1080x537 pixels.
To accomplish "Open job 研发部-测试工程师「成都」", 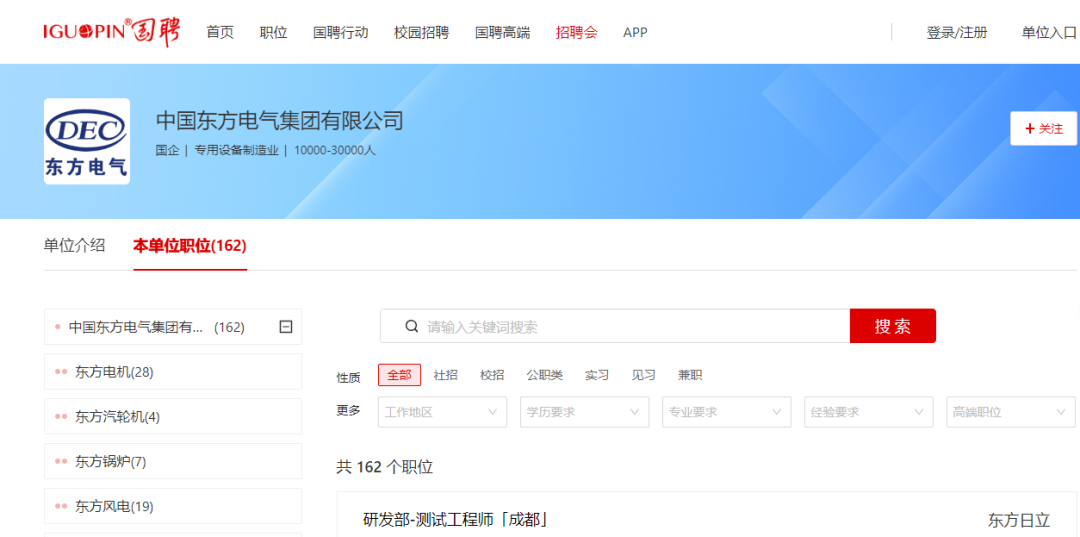I will (455, 519).
